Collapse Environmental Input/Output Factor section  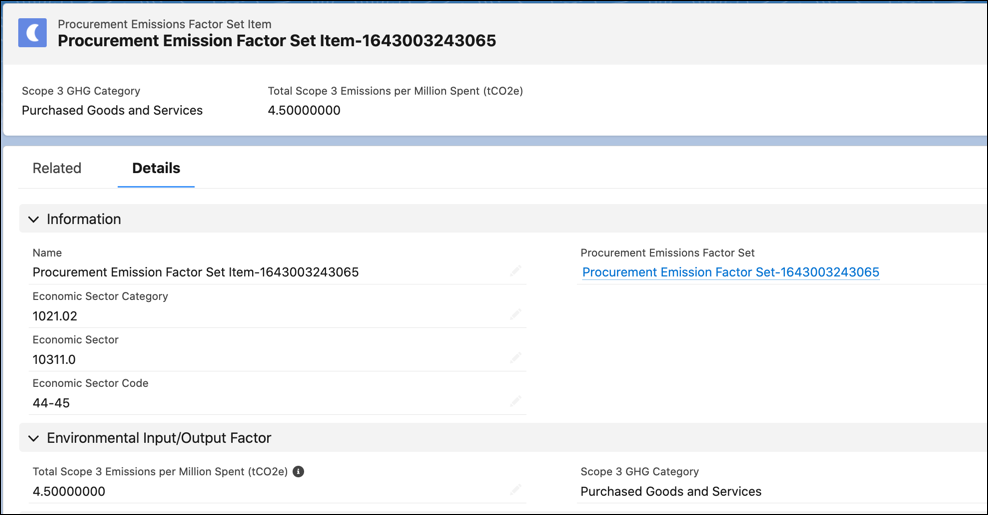pos(33,438)
